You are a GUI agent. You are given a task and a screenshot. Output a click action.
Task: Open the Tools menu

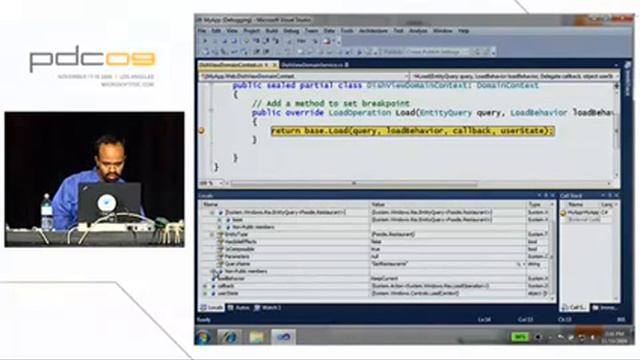(347, 31)
